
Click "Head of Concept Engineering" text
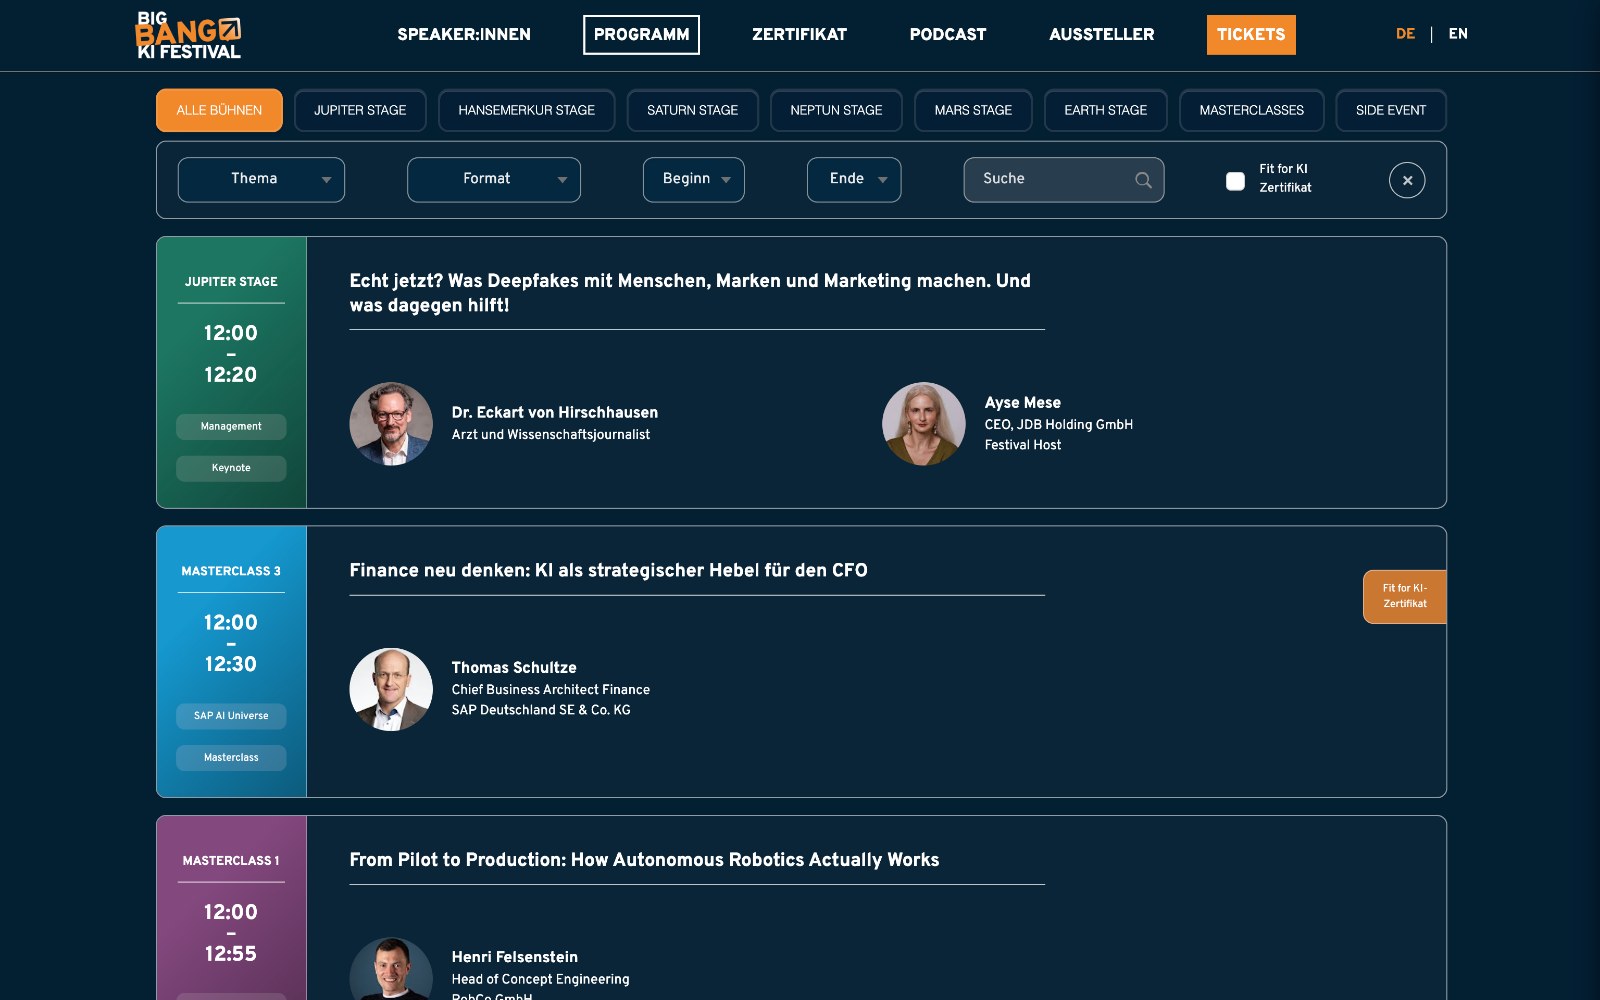541,979
